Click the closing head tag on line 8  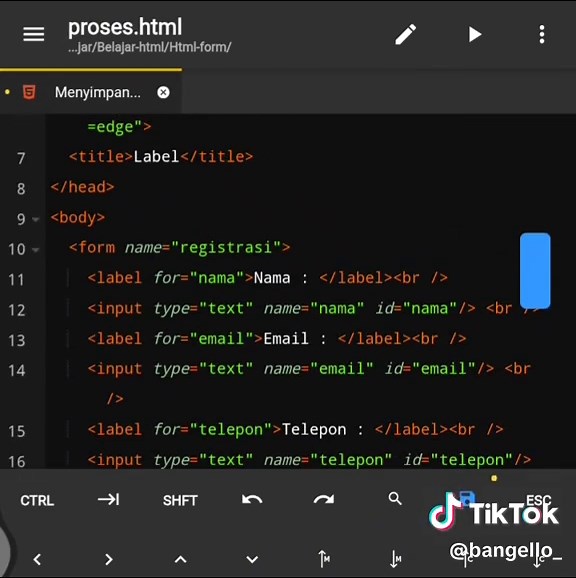click(x=83, y=187)
